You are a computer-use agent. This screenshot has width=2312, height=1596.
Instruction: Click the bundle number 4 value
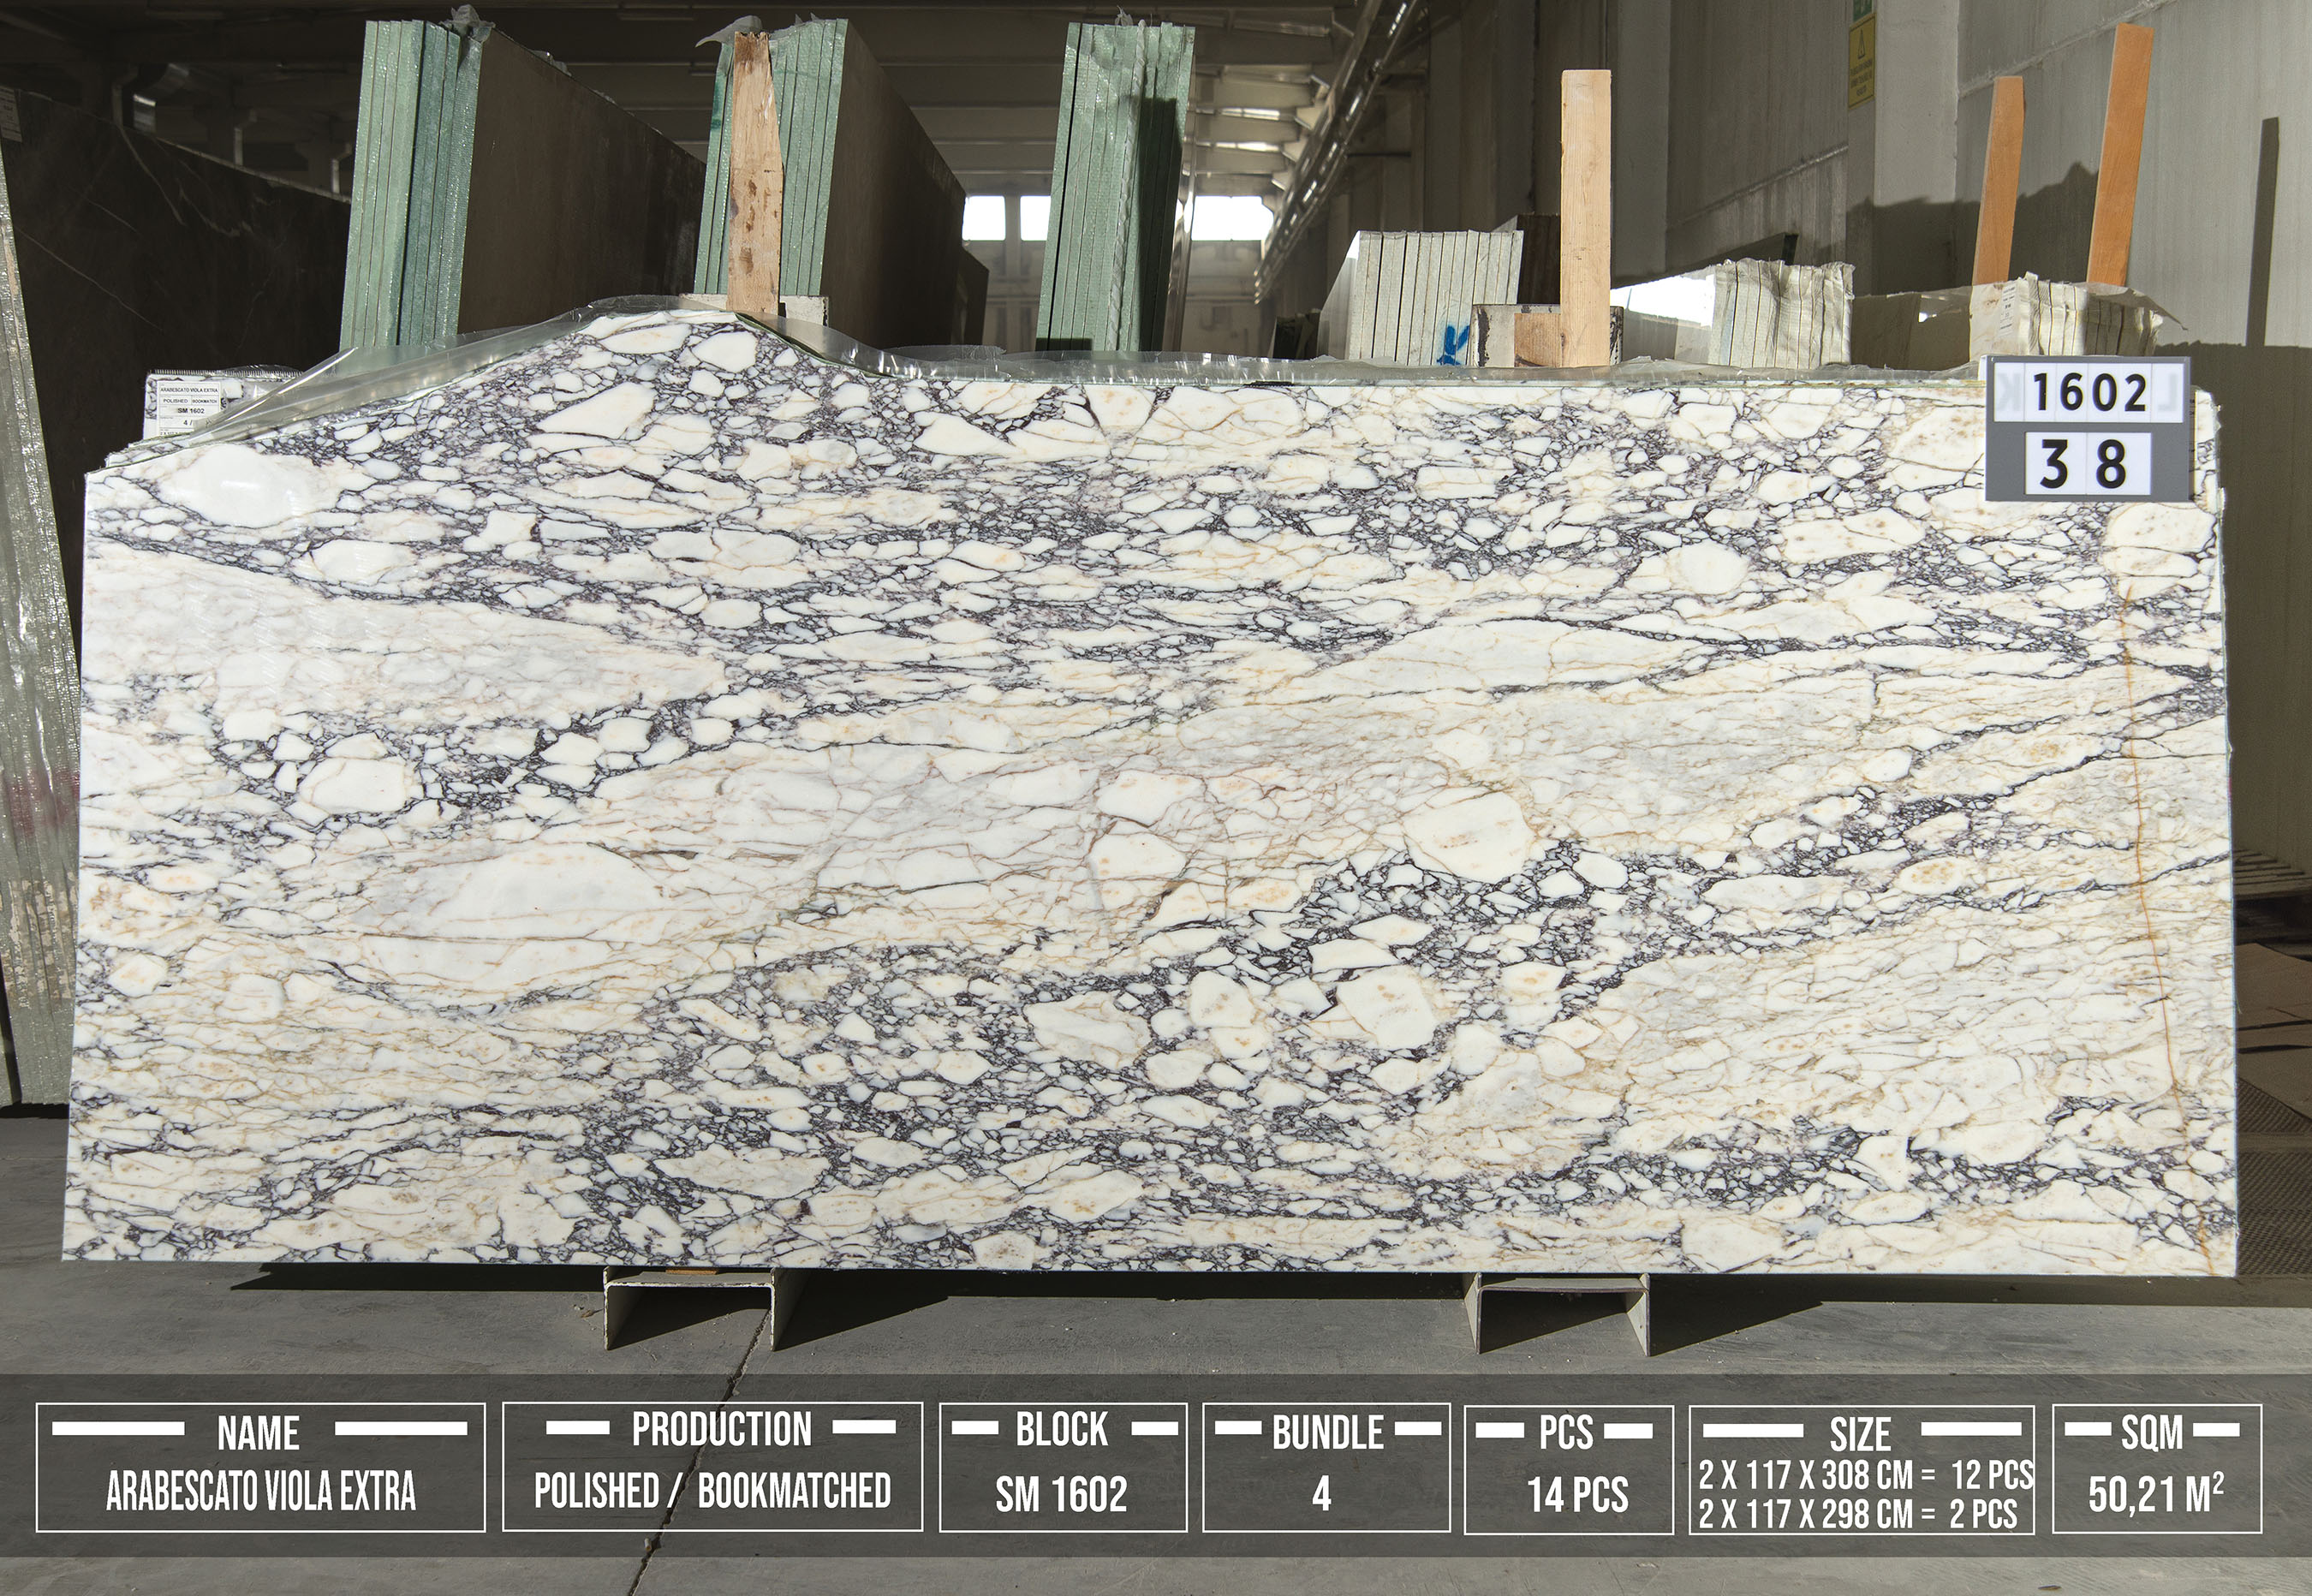tap(1322, 1495)
